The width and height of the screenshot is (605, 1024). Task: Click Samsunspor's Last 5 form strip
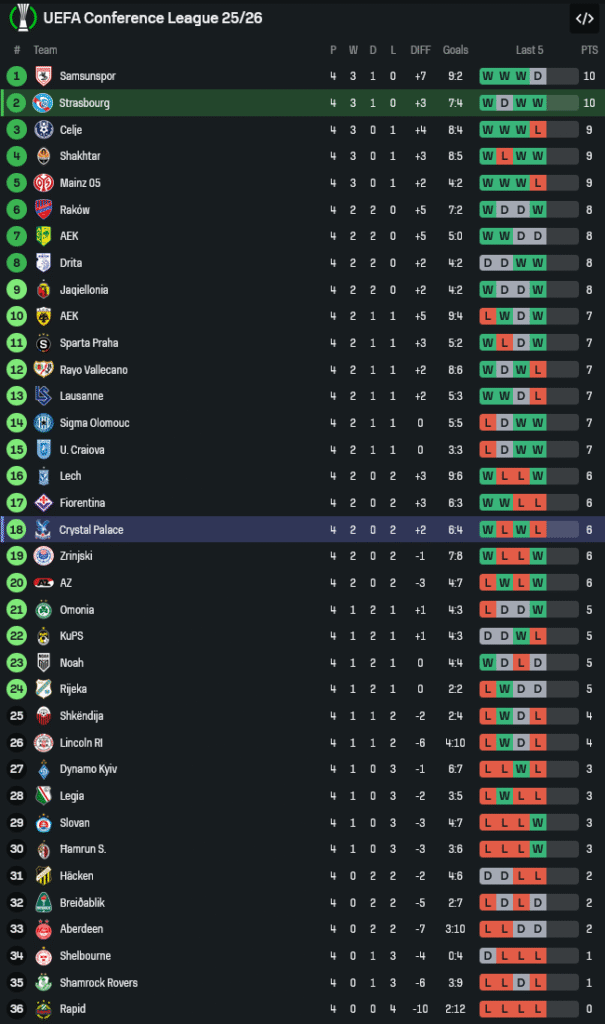[528, 76]
